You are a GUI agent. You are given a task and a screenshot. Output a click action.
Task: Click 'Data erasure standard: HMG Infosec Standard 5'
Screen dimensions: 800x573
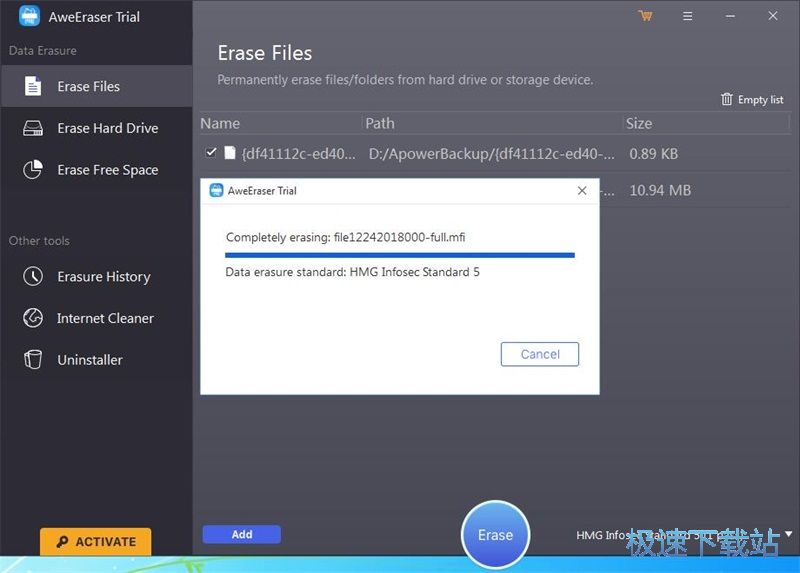[x=353, y=272]
